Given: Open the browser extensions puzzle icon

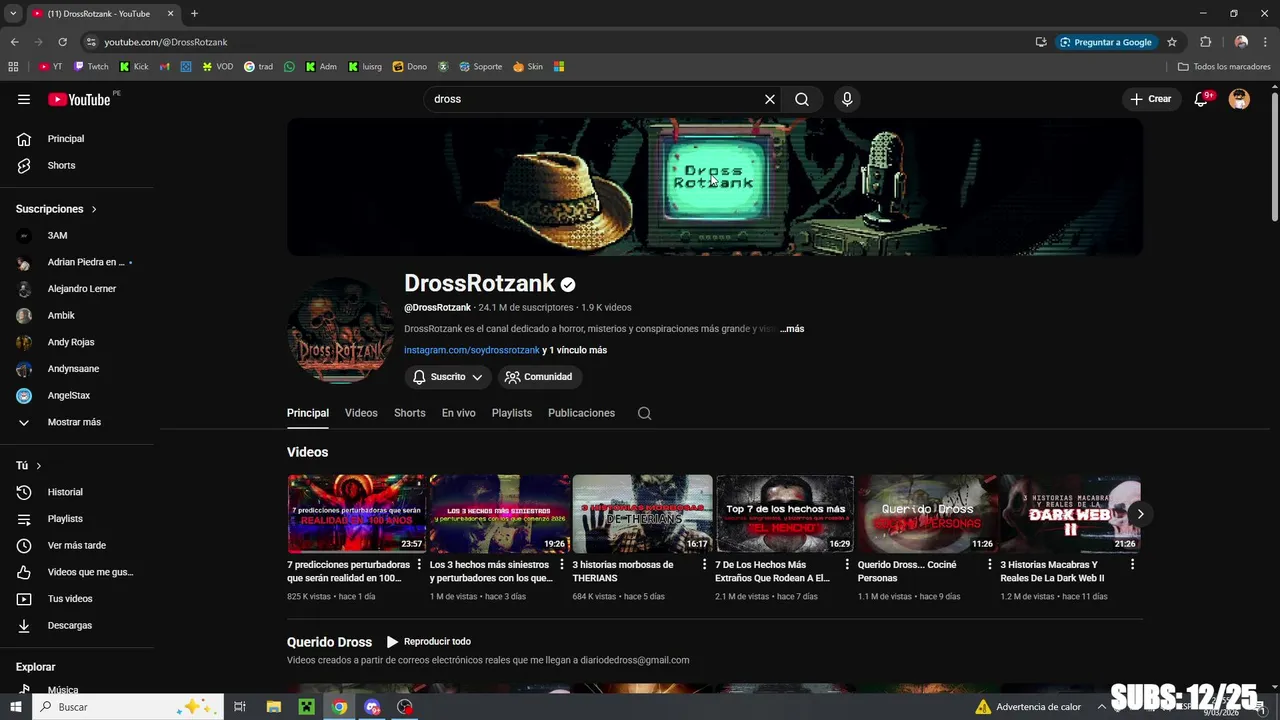Looking at the screenshot, I should click(x=1205, y=42).
